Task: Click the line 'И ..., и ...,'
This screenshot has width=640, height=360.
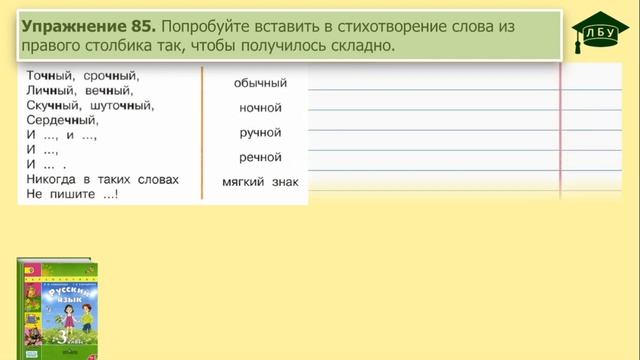Action: click(x=62, y=136)
